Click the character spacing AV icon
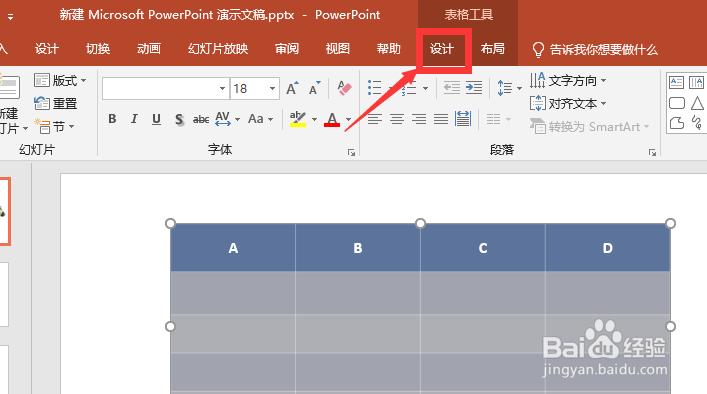 (223, 119)
